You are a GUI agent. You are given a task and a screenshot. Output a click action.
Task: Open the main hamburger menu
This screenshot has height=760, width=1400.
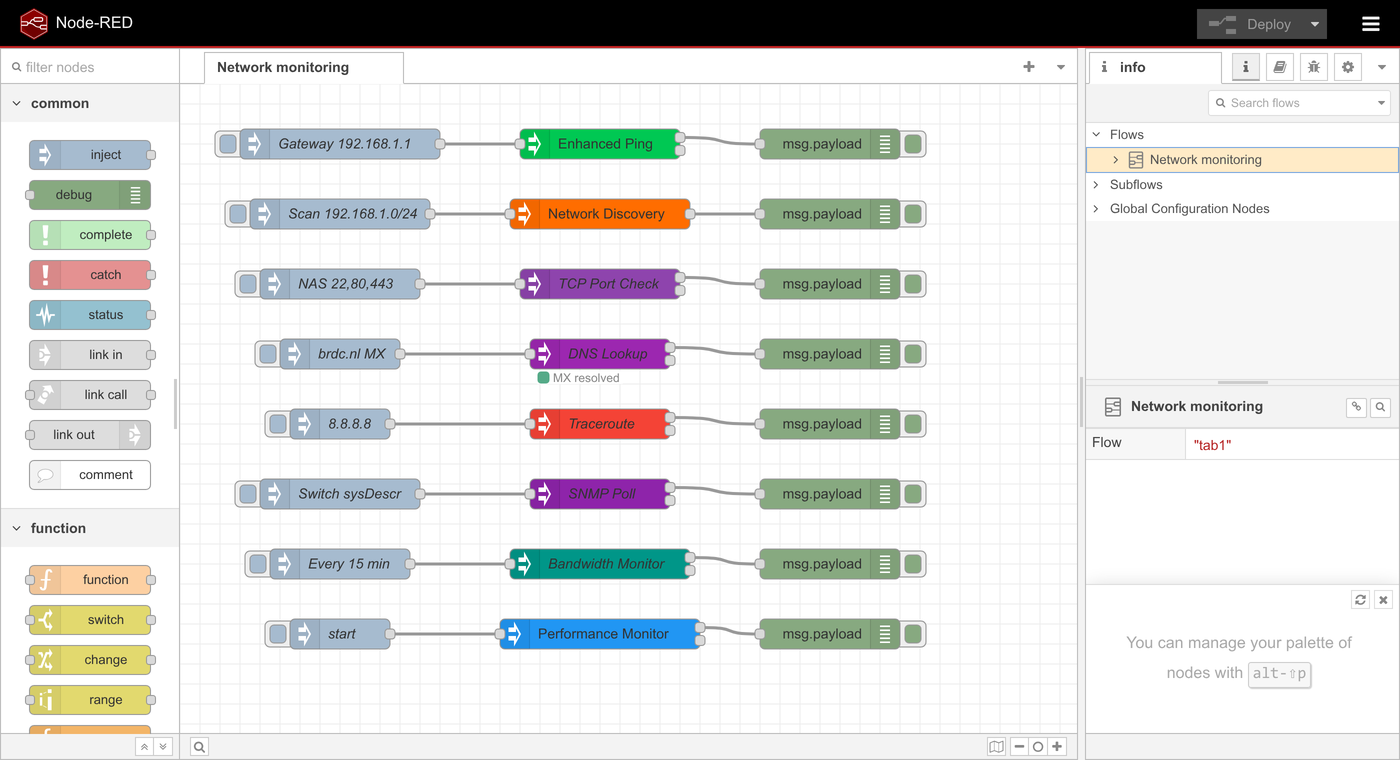1370,24
